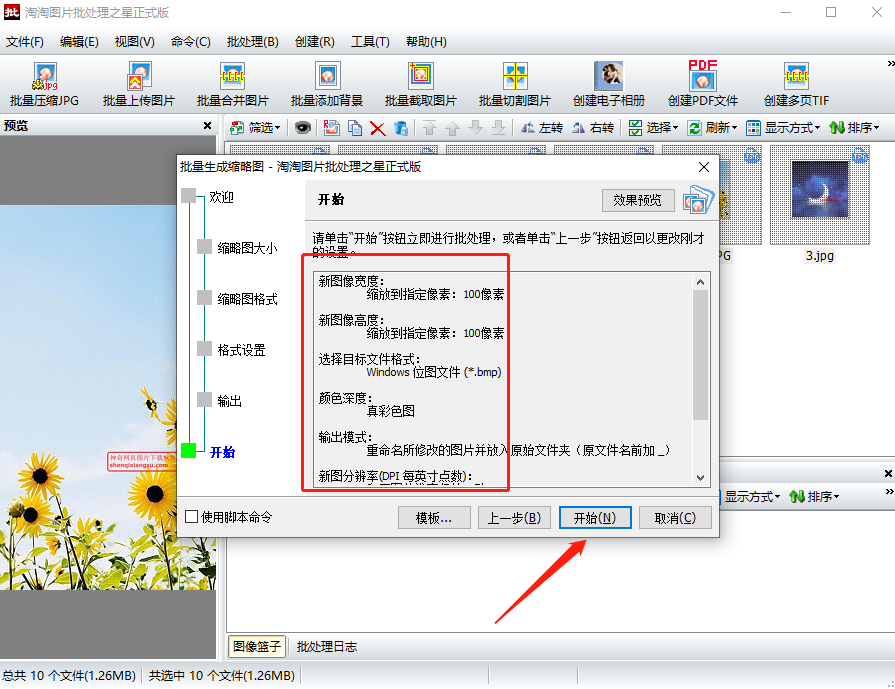Click the red X delete icon
Viewport: 895px width, 689px height.
point(378,128)
